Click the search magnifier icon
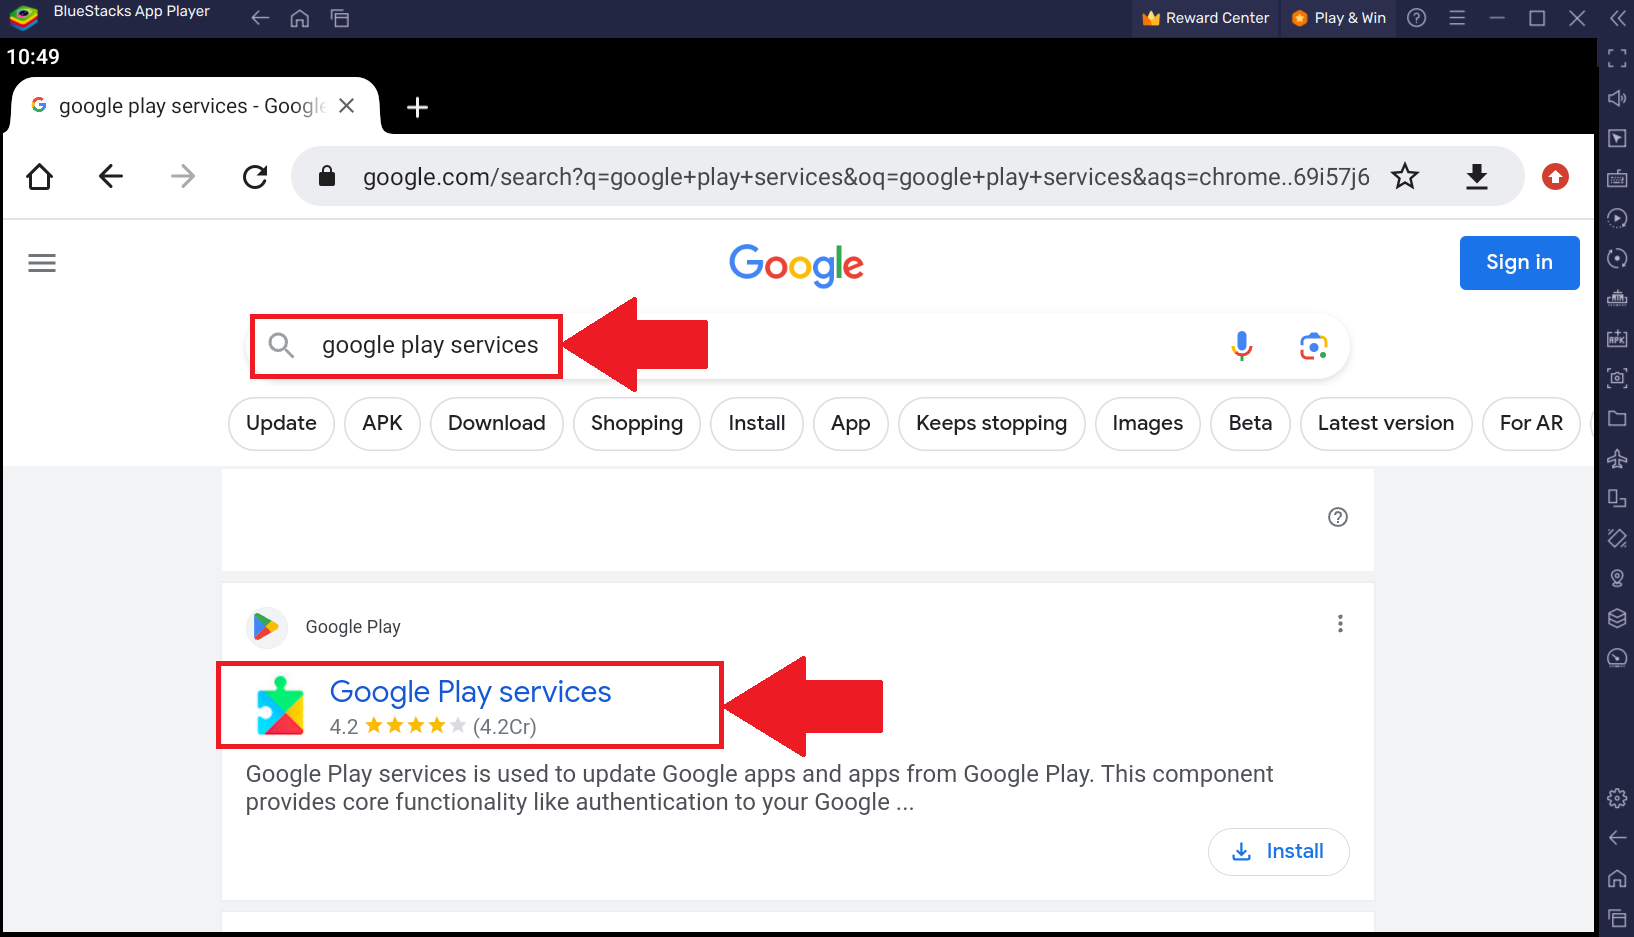 [x=281, y=346]
